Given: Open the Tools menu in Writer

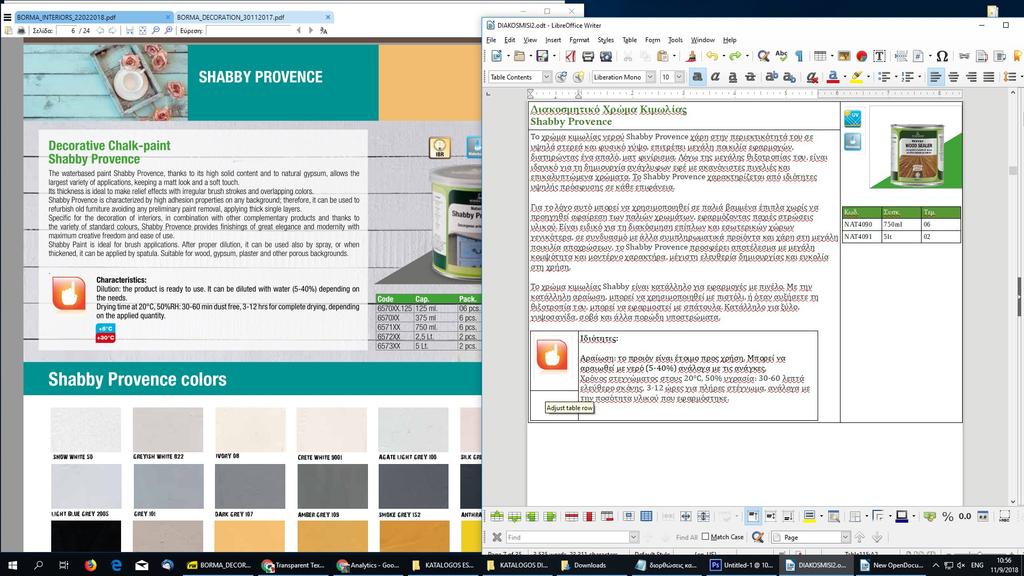Looking at the screenshot, I should (675, 40).
